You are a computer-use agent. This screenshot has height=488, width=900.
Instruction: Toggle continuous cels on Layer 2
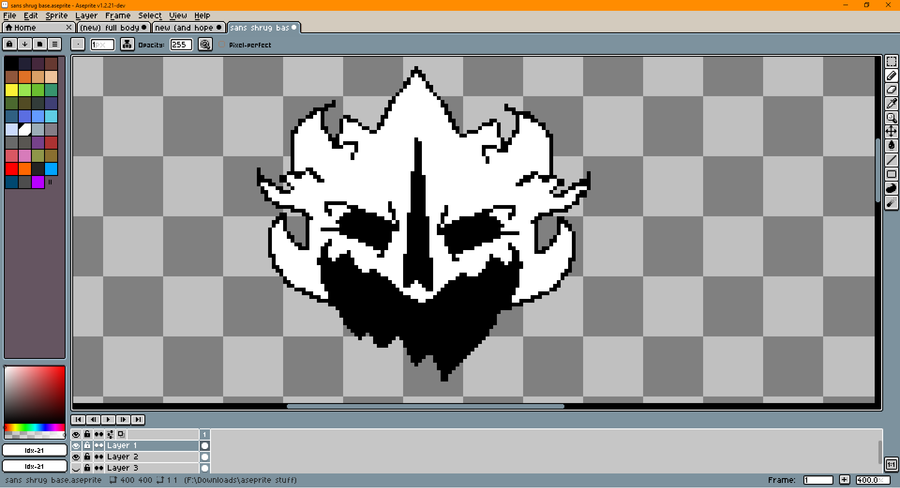99,457
